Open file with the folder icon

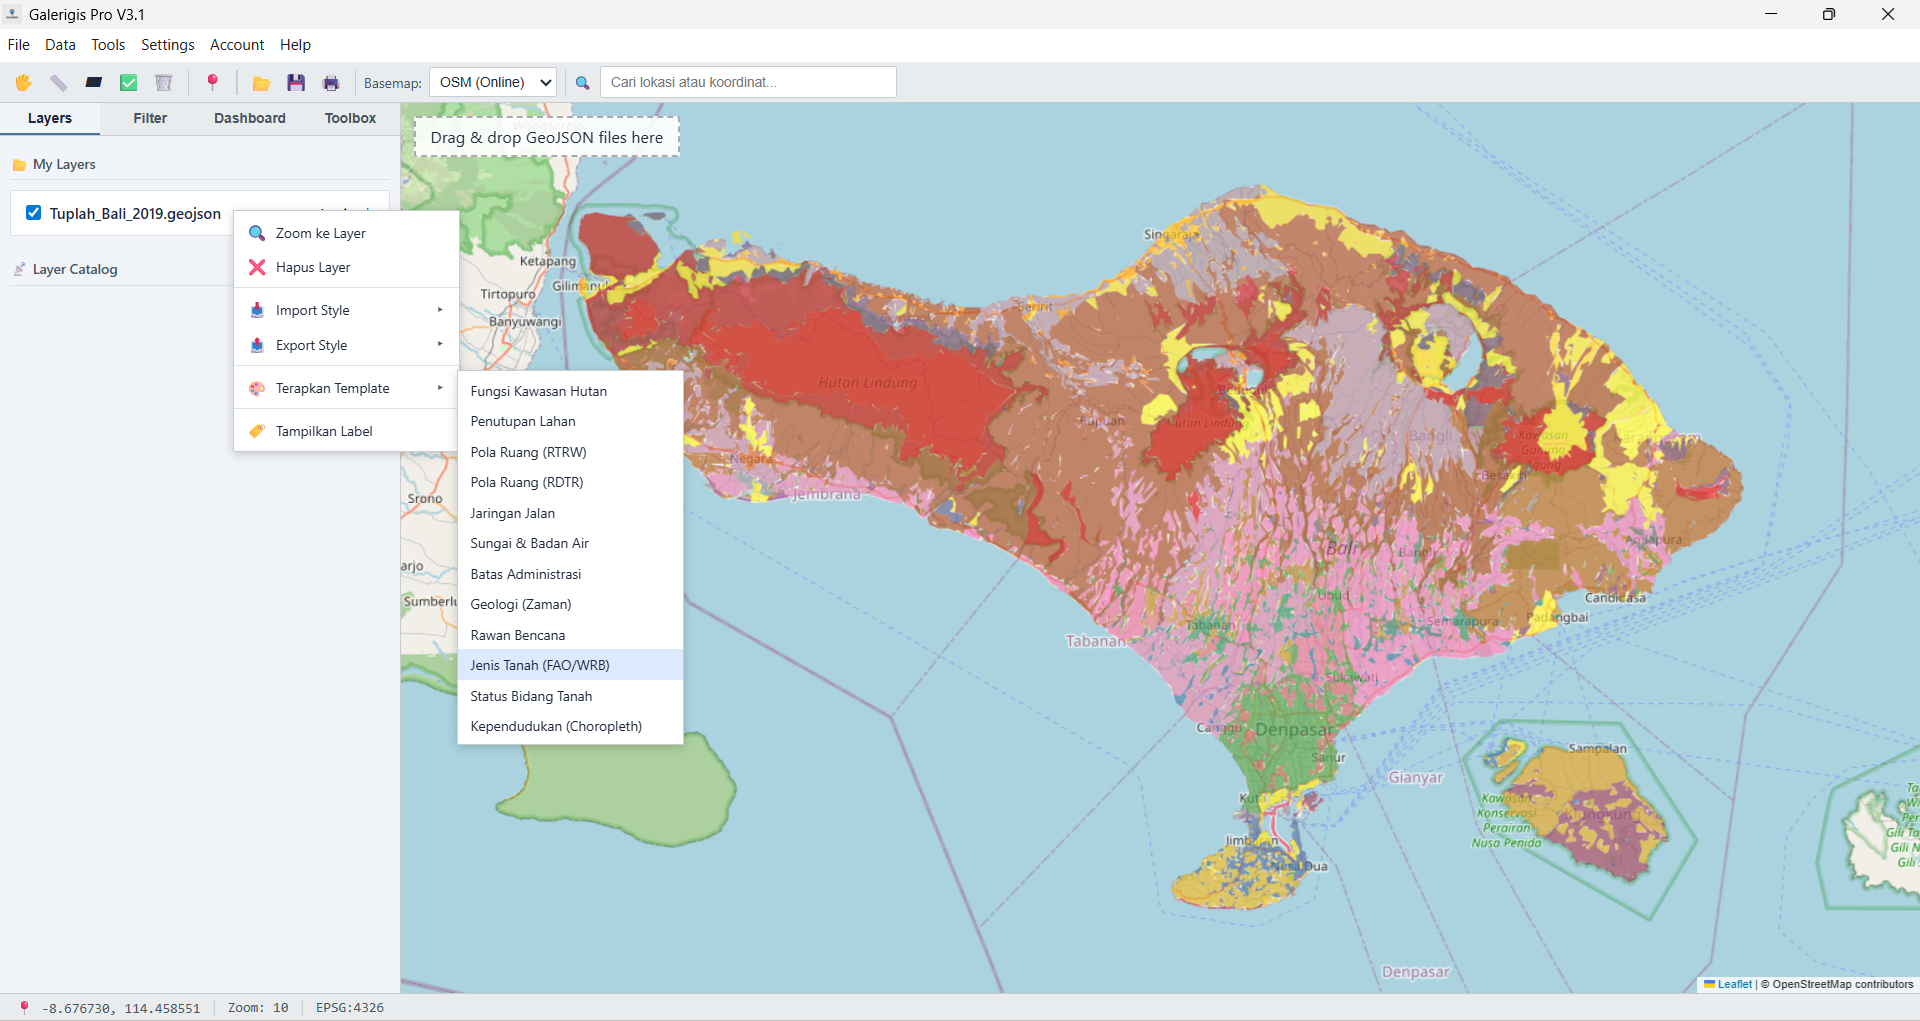coord(261,83)
